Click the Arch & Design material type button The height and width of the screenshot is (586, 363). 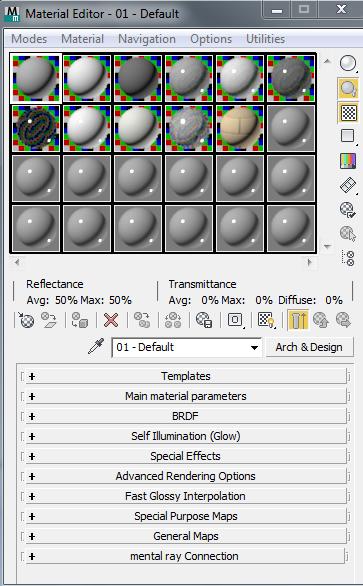[309, 347]
